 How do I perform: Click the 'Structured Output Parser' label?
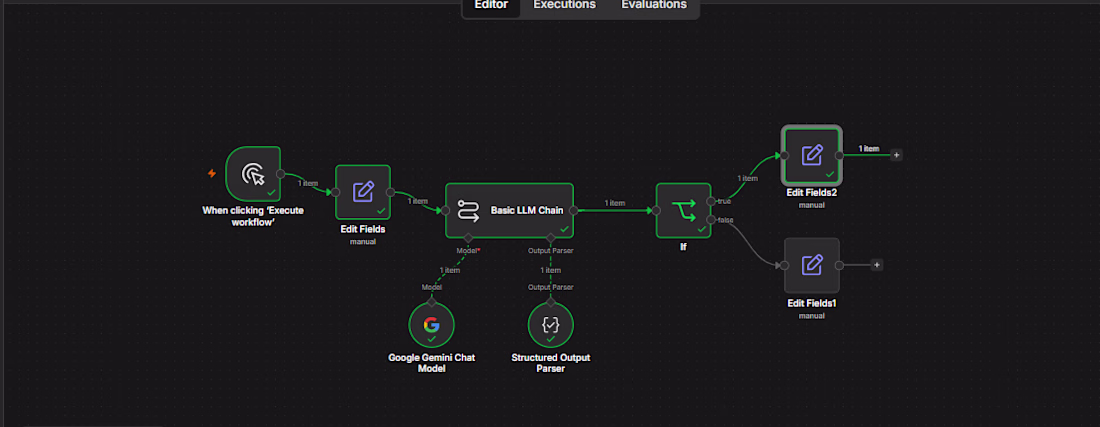[551, 362]
